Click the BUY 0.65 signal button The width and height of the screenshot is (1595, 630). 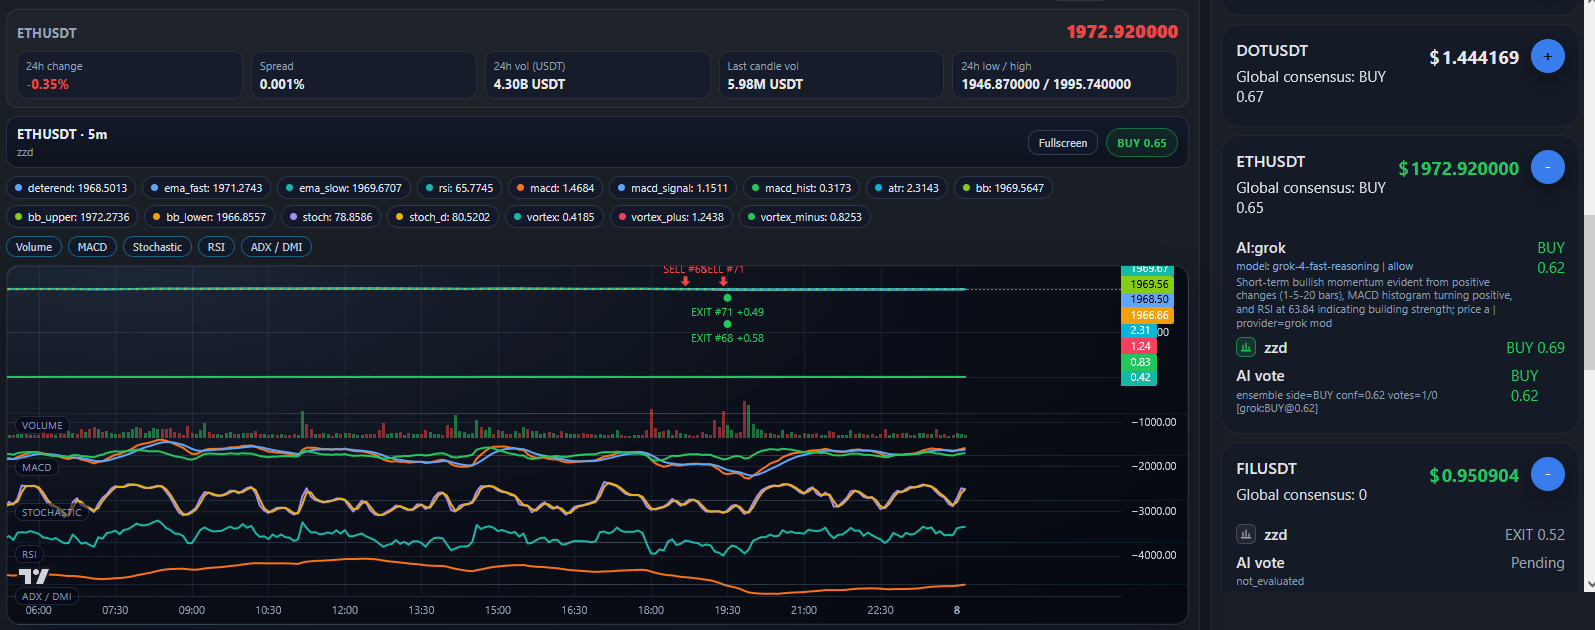coord(1141,143)
